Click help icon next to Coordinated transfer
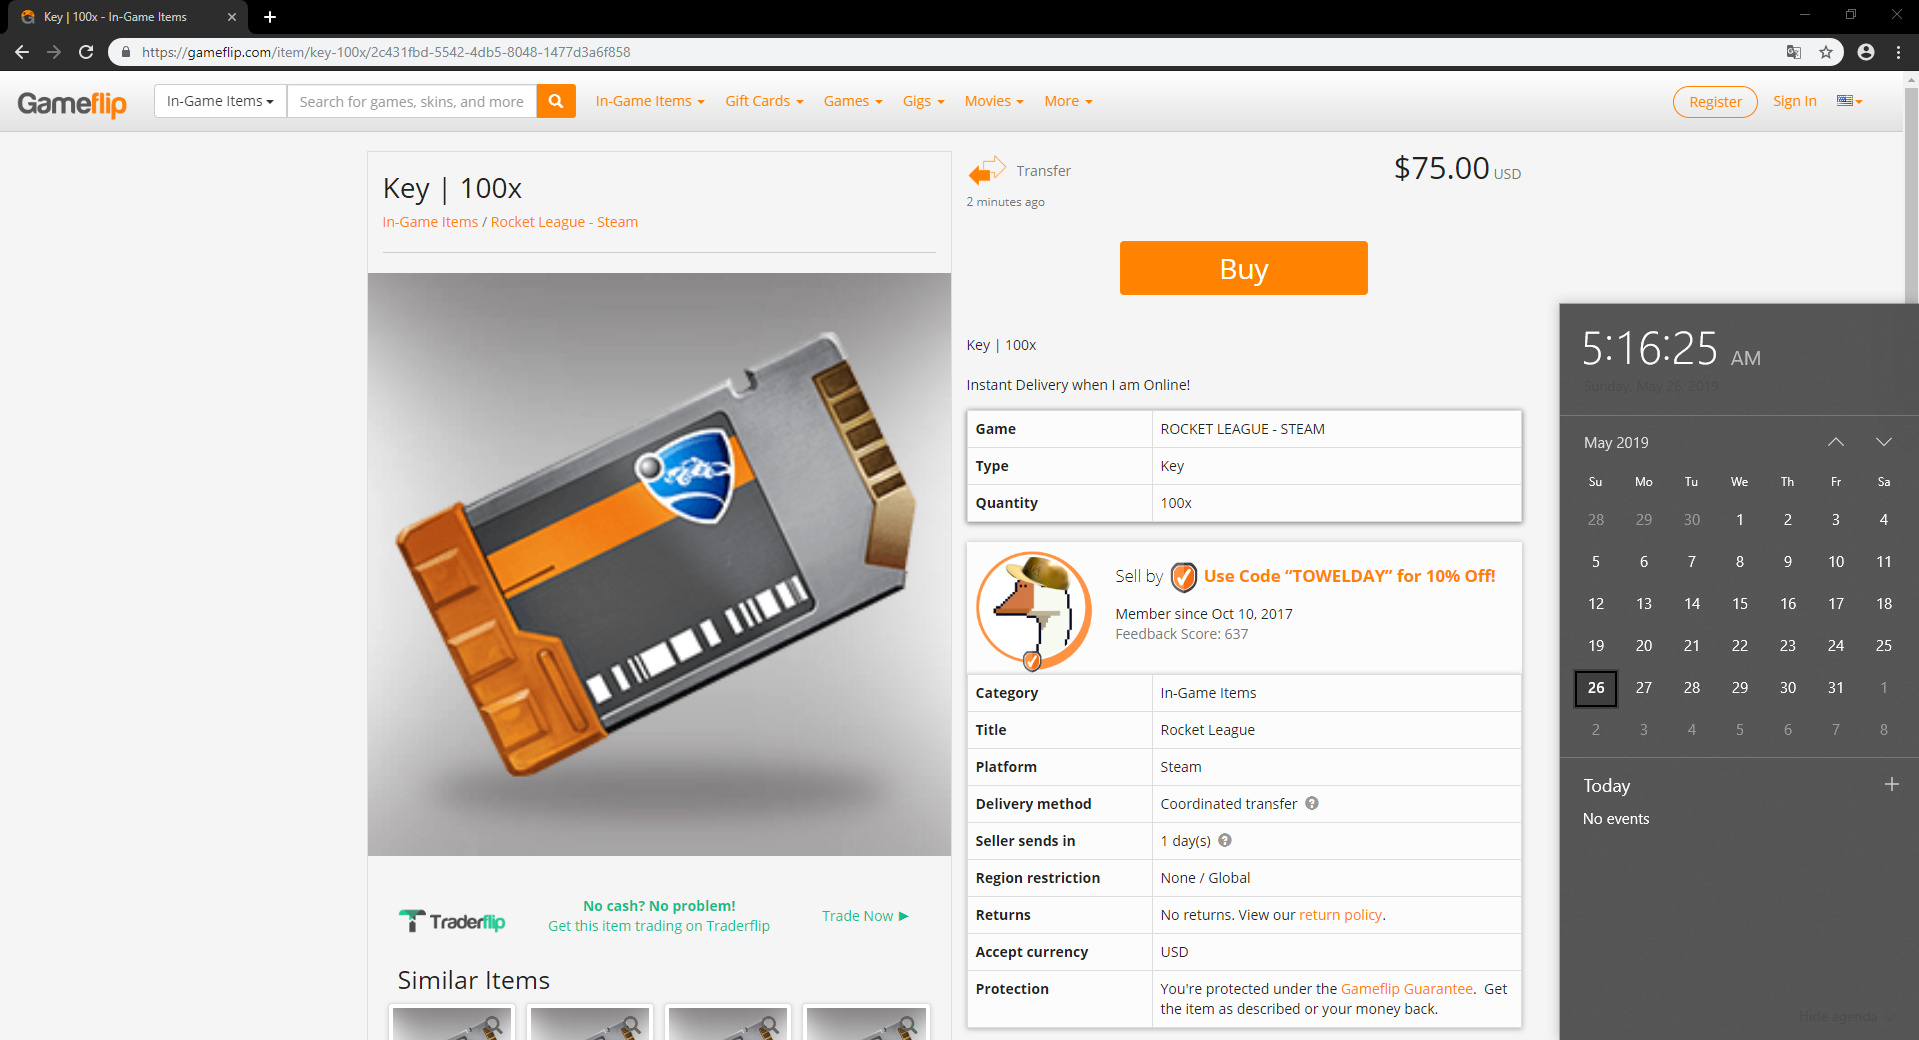1919x1040 pixels. 1312,803
